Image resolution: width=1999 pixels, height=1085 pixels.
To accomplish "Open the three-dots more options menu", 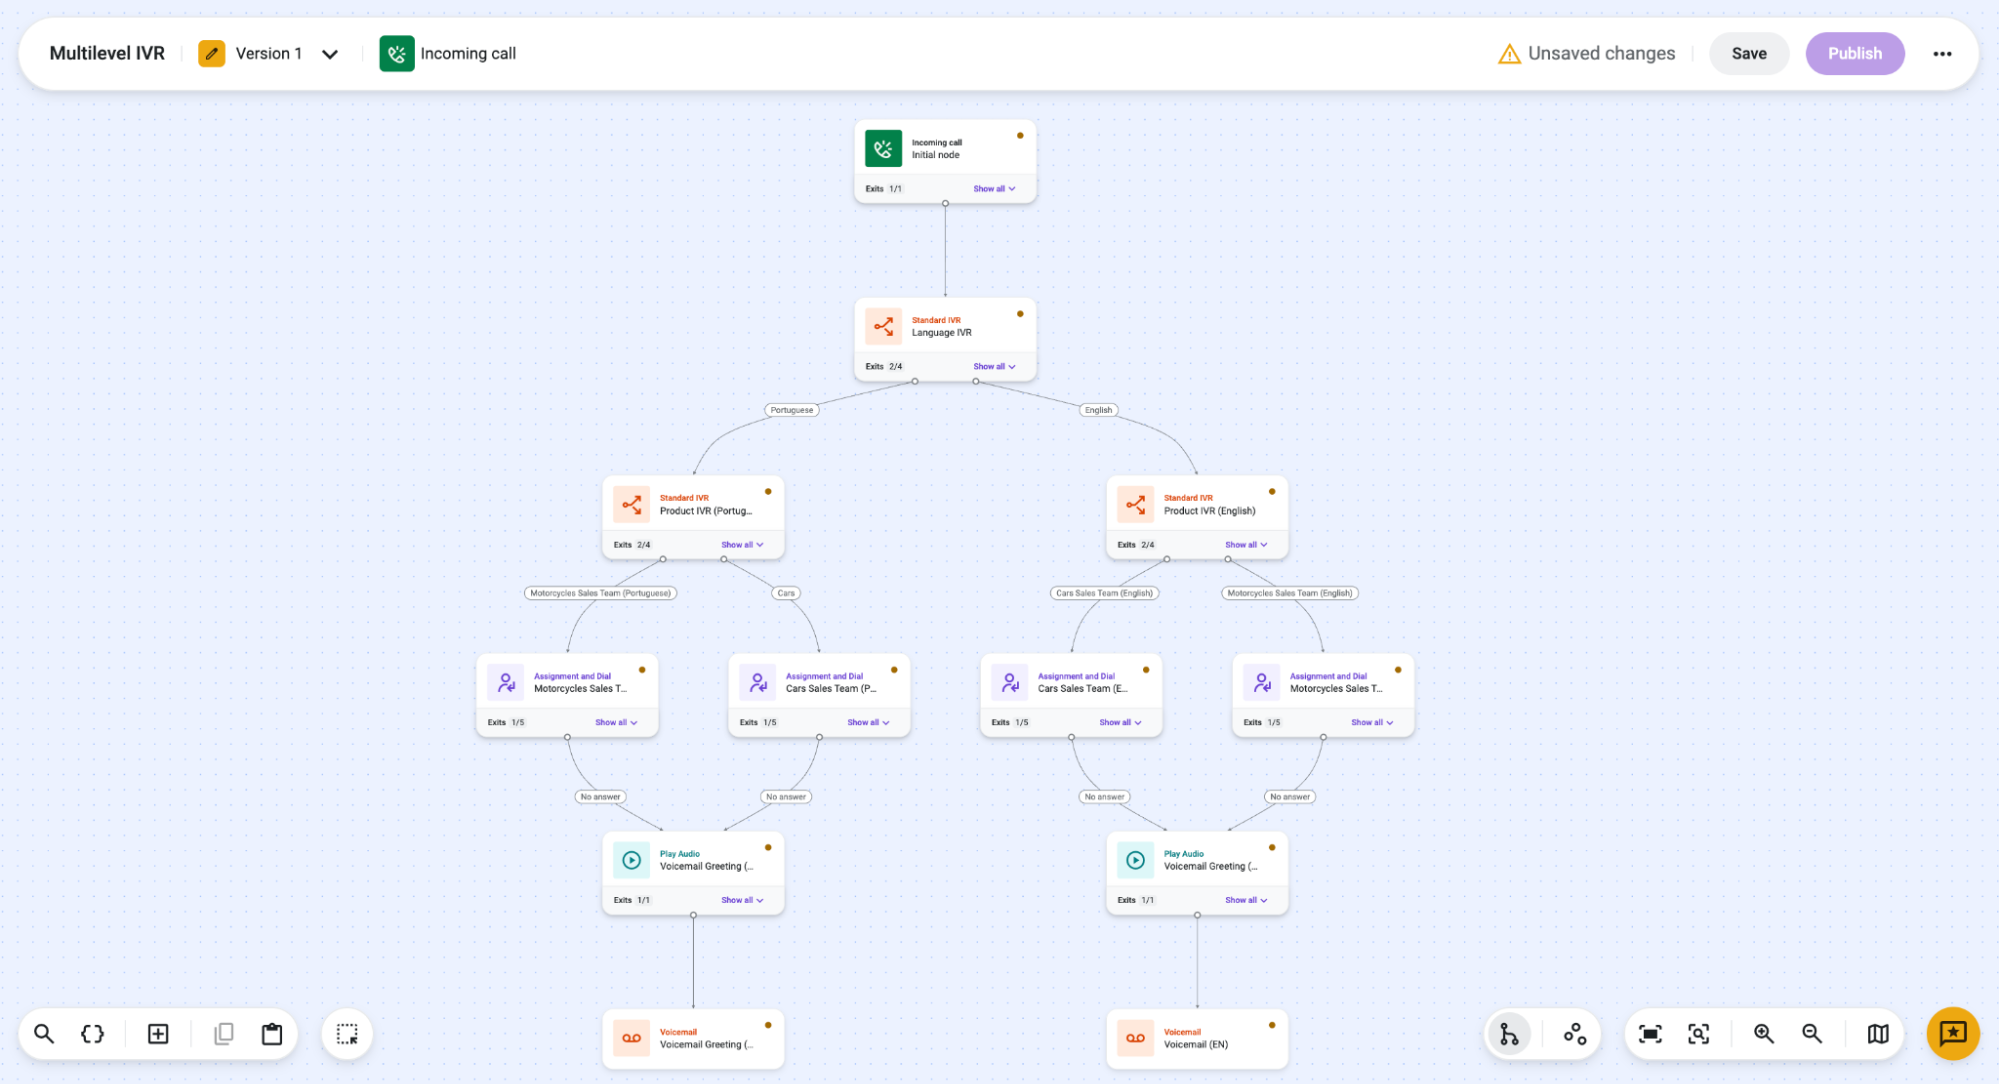I will (x=1942, y=54).
